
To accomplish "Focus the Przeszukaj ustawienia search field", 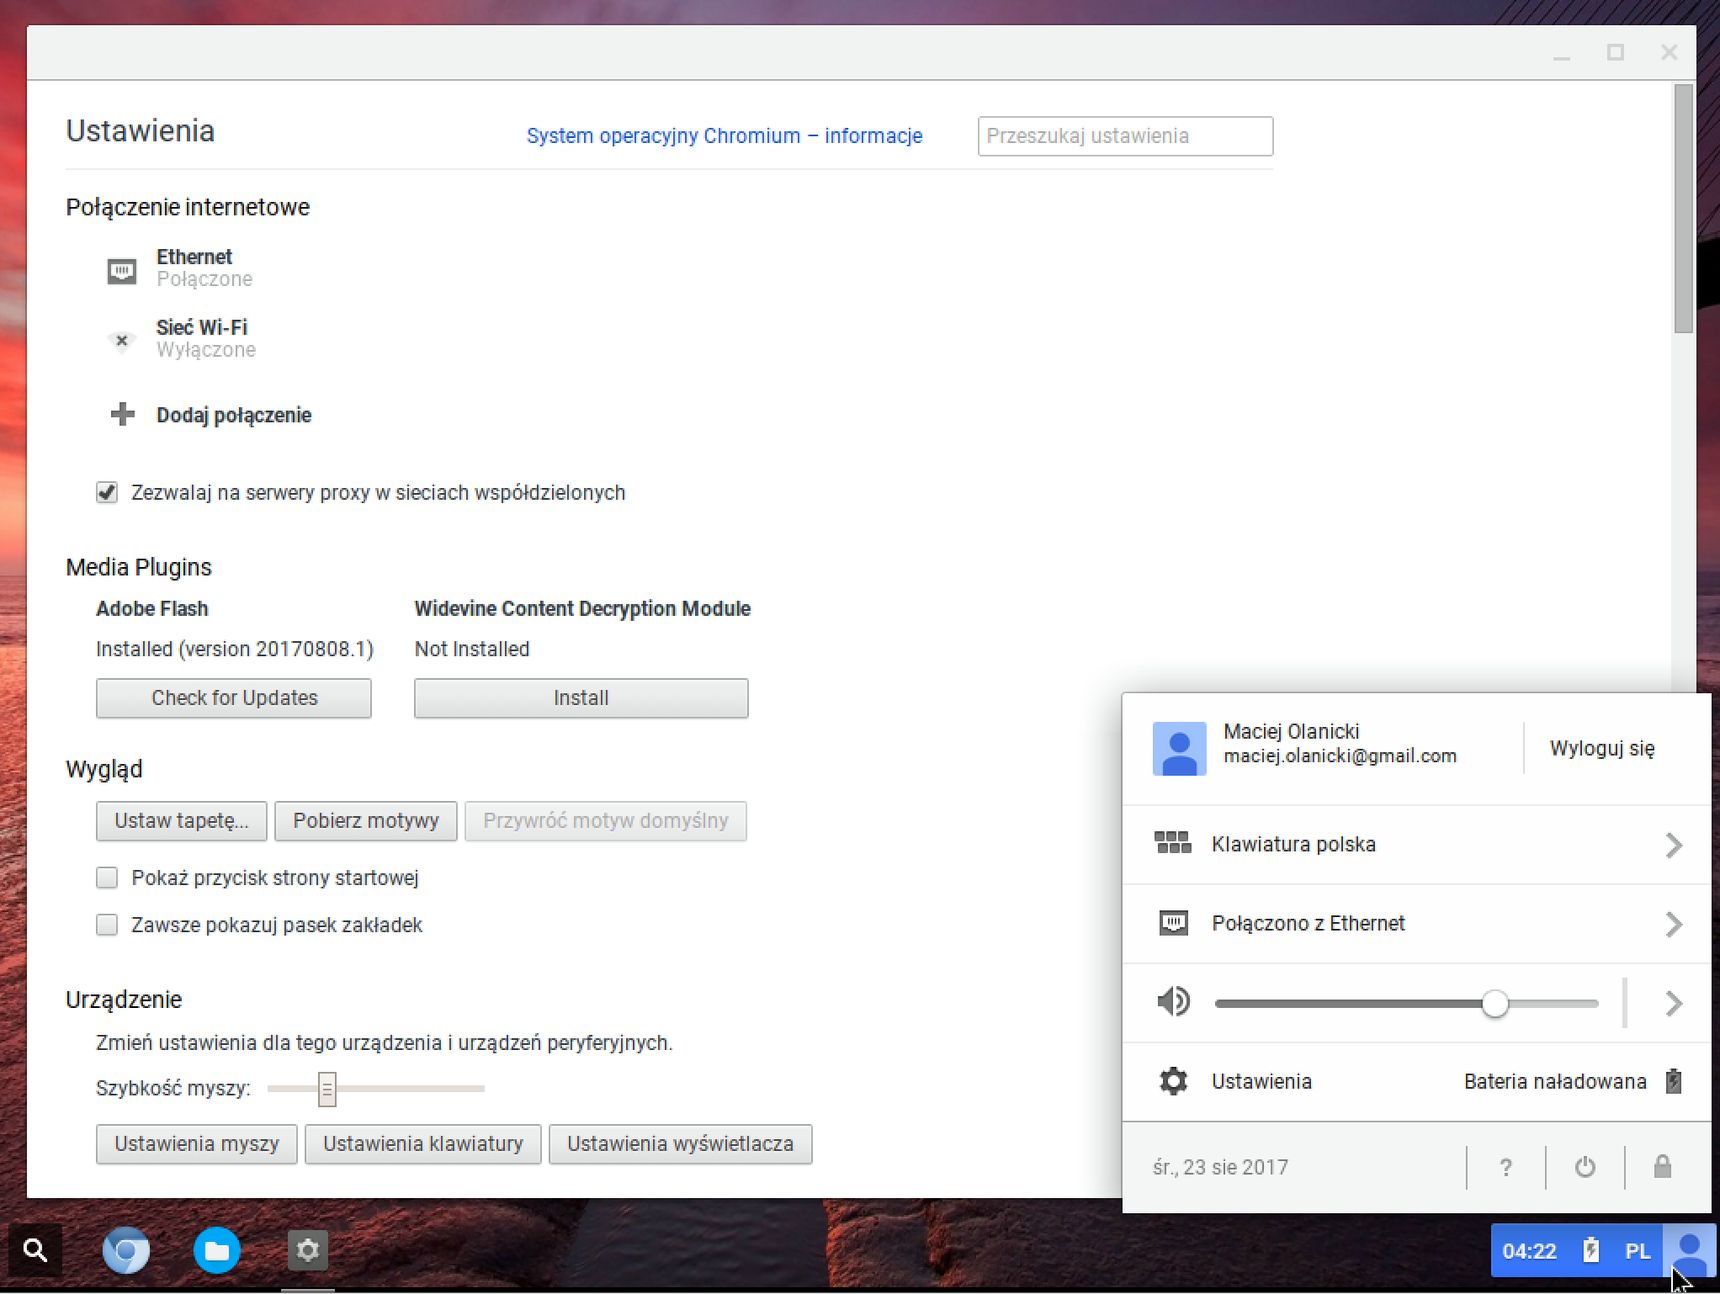I will [1125, 136].
